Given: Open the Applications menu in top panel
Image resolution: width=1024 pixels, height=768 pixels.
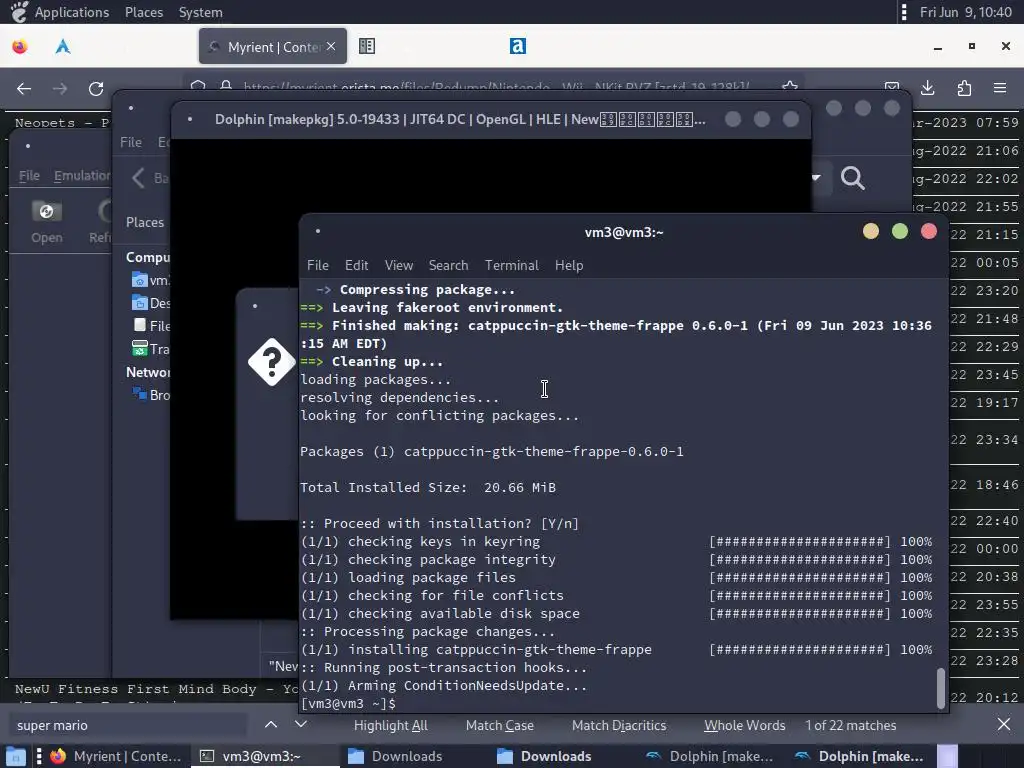Looking at the screenshot, I should 72,12.
